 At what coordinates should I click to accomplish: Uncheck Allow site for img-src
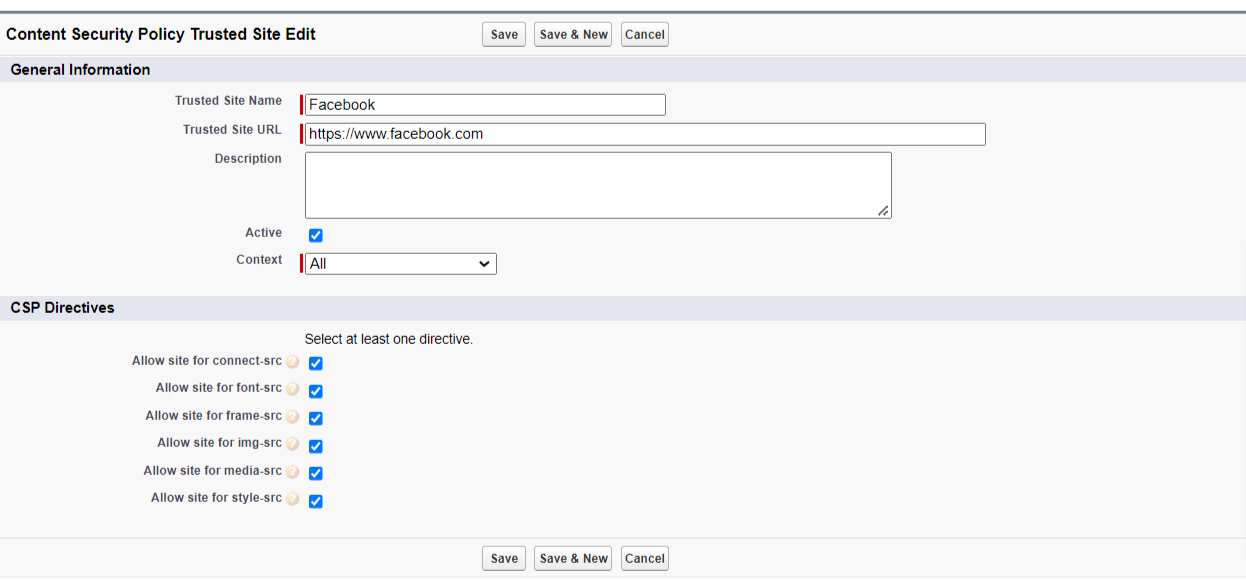pos(316,446)
